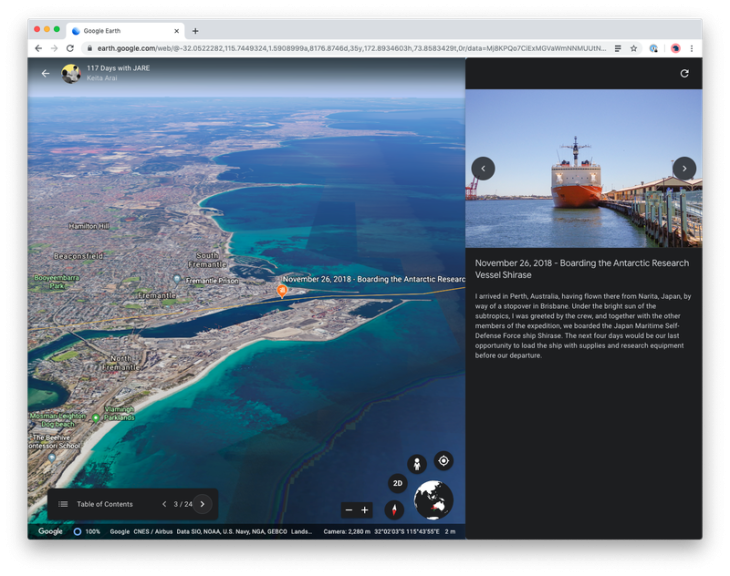Select the Google Earth browser tab
This screenshot has height=576, width=730.
click(x=125, y=31)
